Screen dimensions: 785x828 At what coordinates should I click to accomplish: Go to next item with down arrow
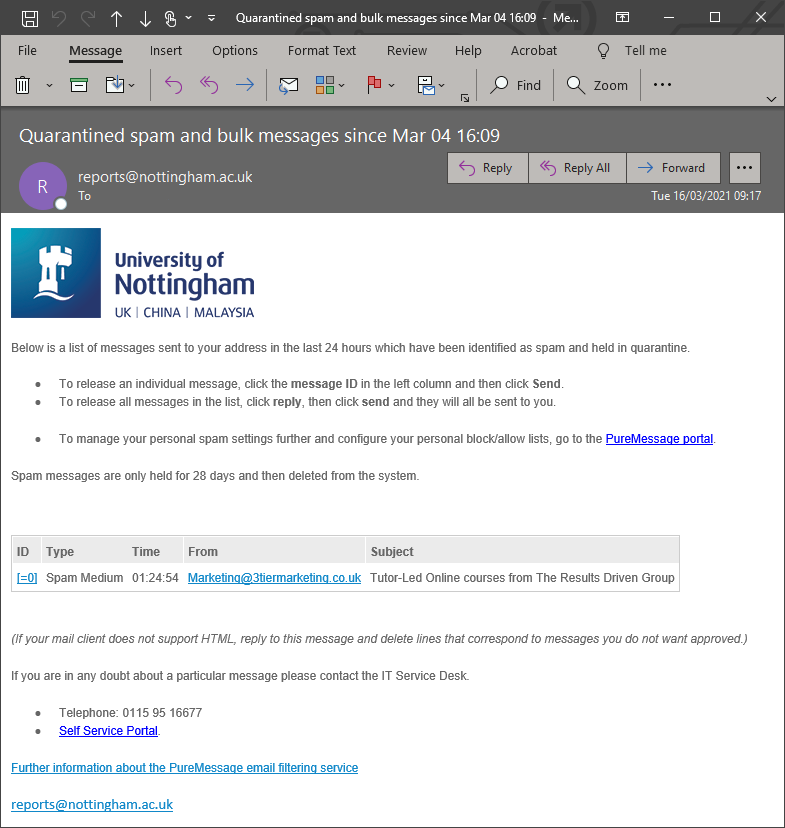tap(146, 18)
